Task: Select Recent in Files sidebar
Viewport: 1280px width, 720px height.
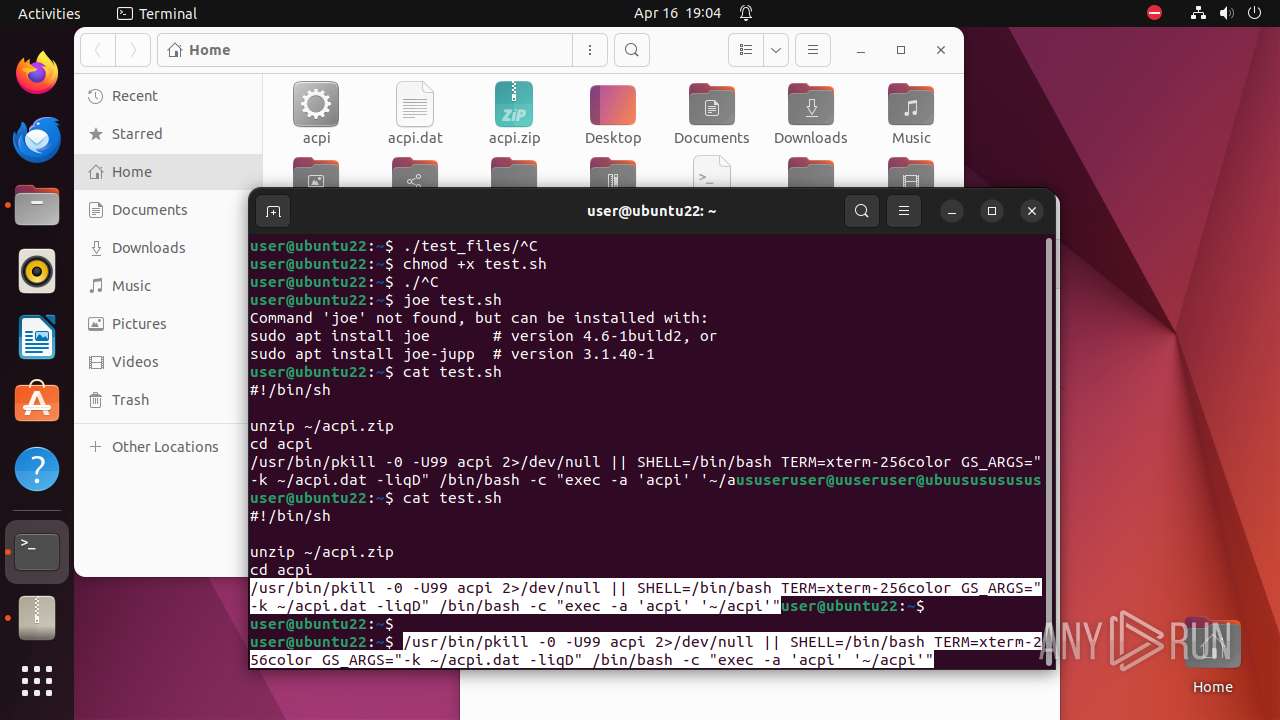Action: click(x=168, y=96)
